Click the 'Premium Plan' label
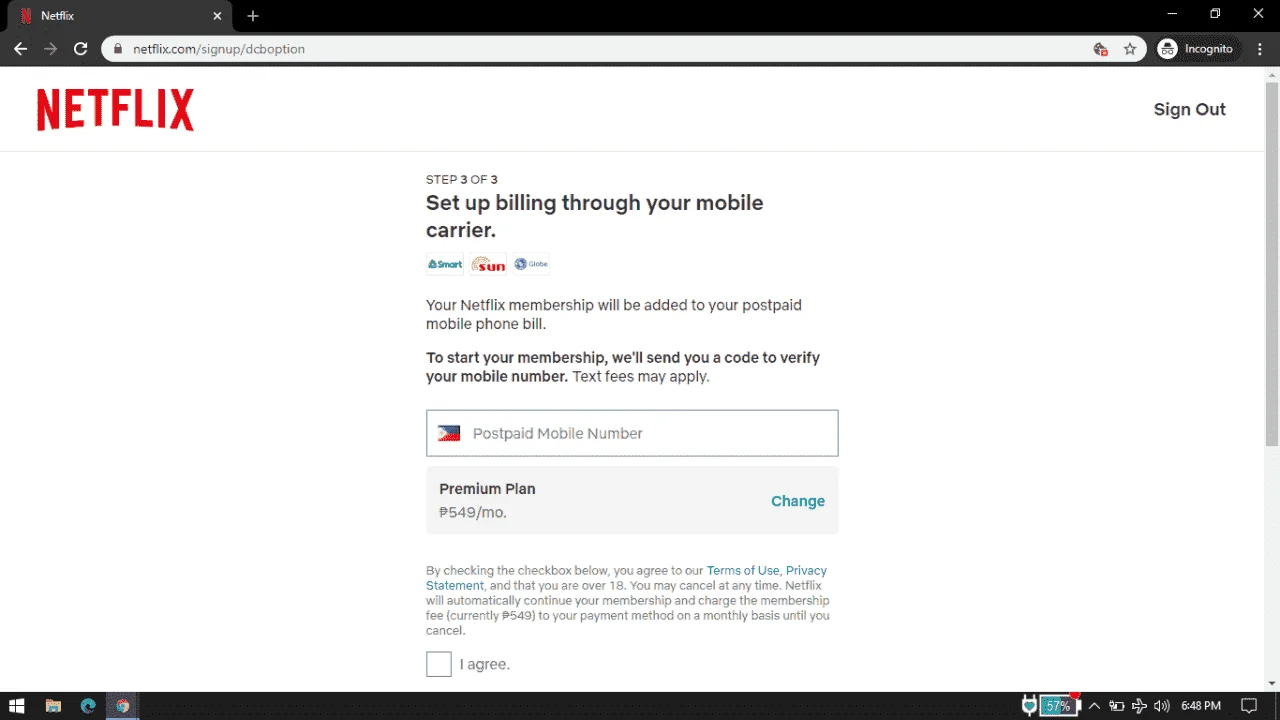This screenshot has height=720, width=1280. point(487,489)
